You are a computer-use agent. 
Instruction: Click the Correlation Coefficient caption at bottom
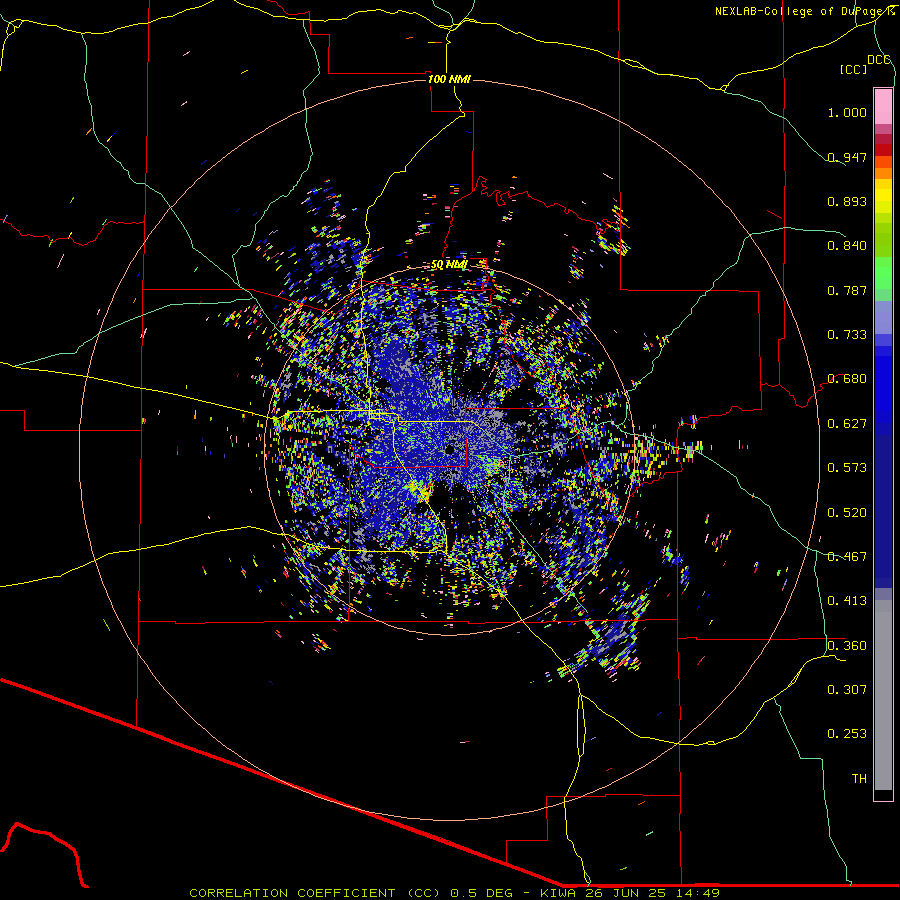455,893
